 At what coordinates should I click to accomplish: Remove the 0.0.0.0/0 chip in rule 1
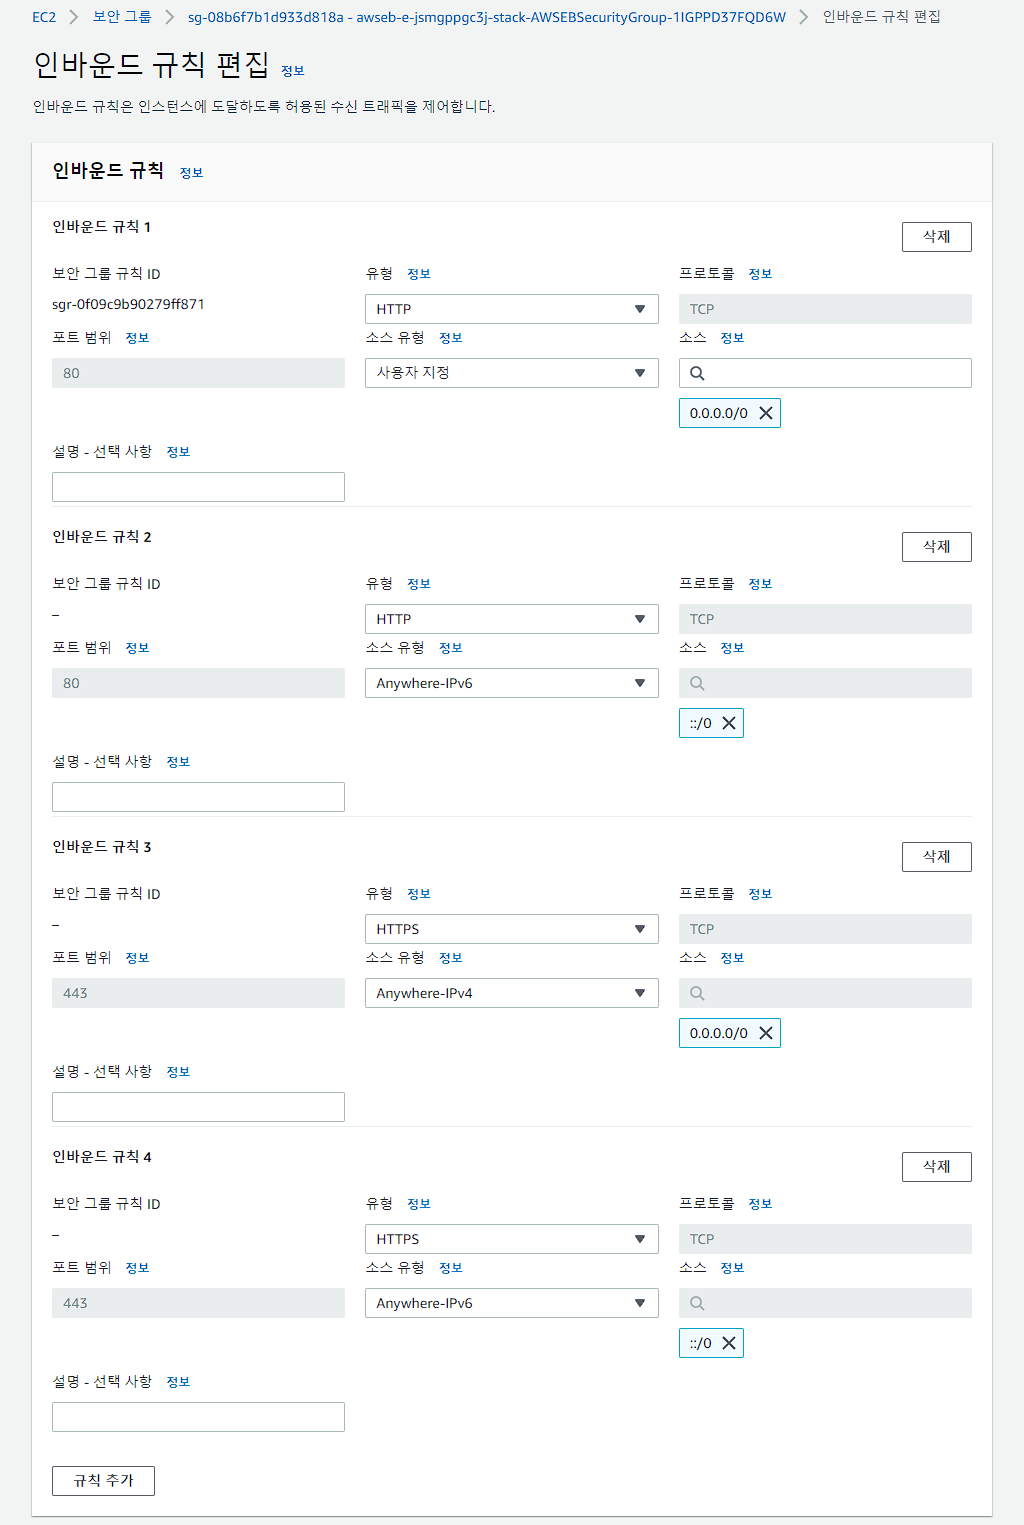point(766,413)
